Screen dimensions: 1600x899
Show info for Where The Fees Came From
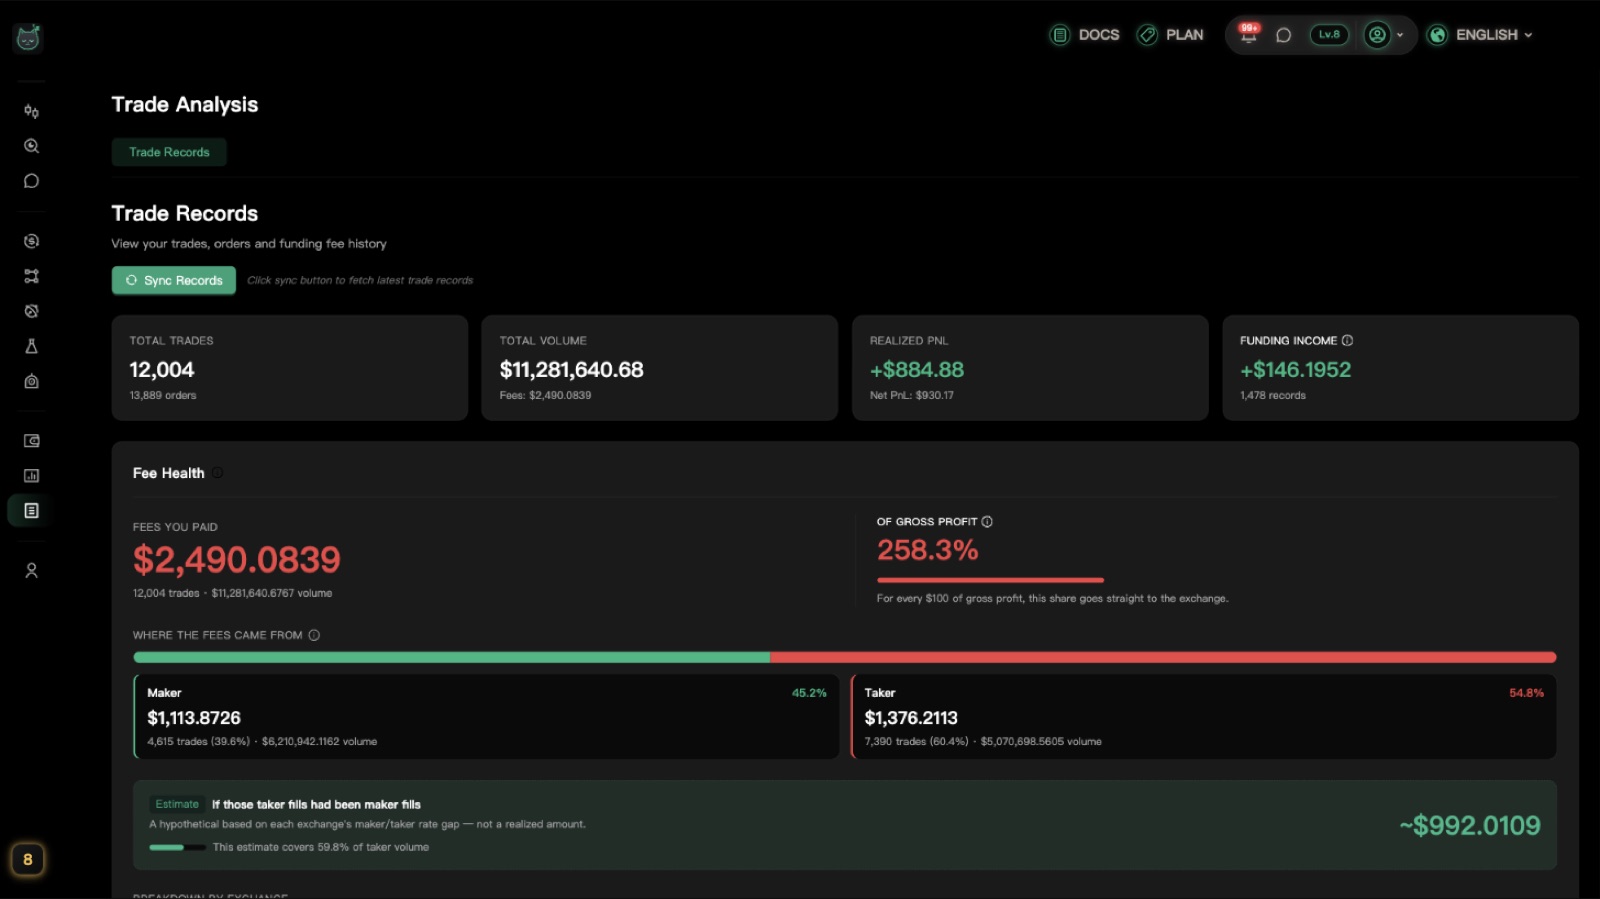click(x=314, y=635)
